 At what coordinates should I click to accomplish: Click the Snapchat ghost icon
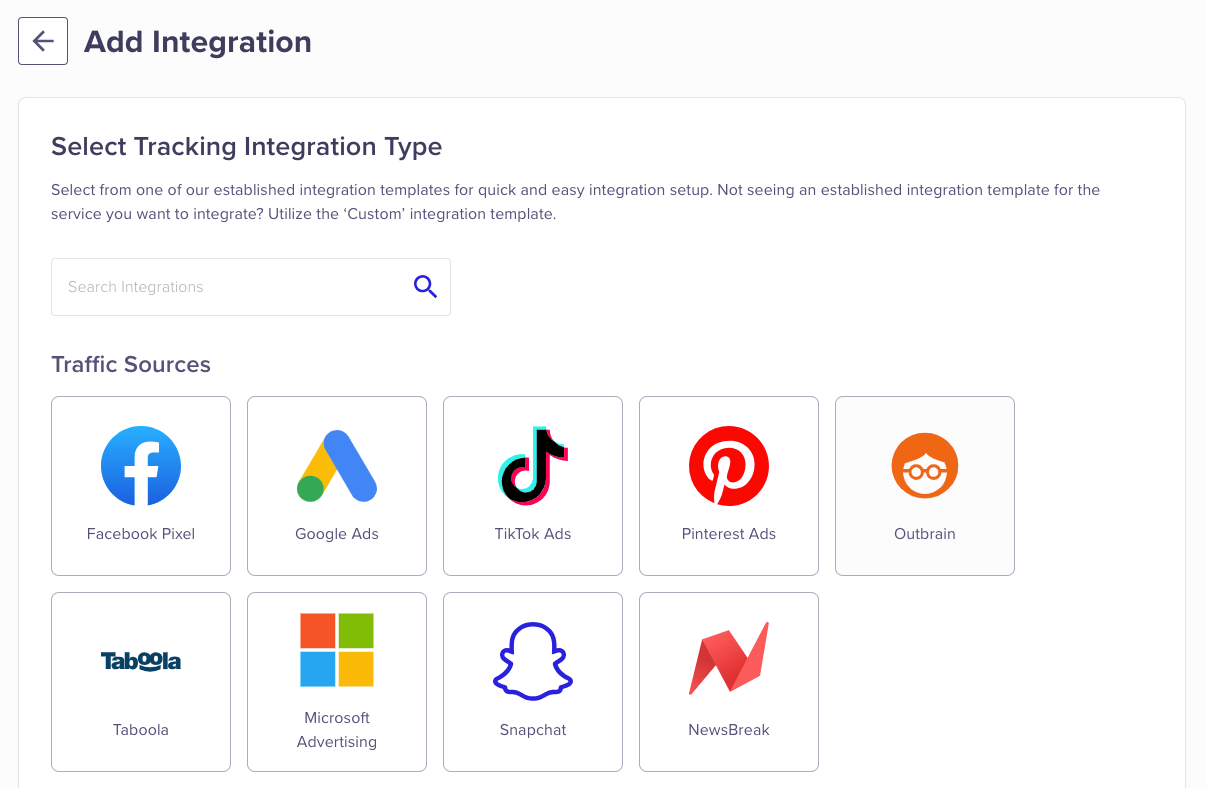click(x=533, y=660)
